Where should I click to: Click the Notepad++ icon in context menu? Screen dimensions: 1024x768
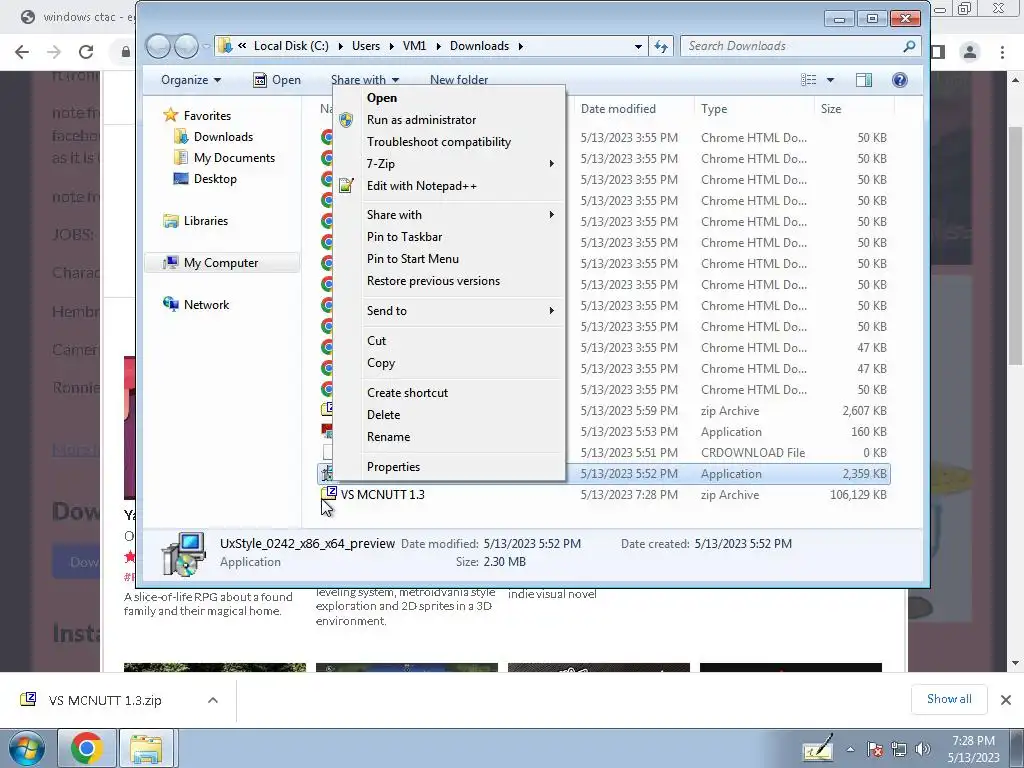[x=346, y=186]
